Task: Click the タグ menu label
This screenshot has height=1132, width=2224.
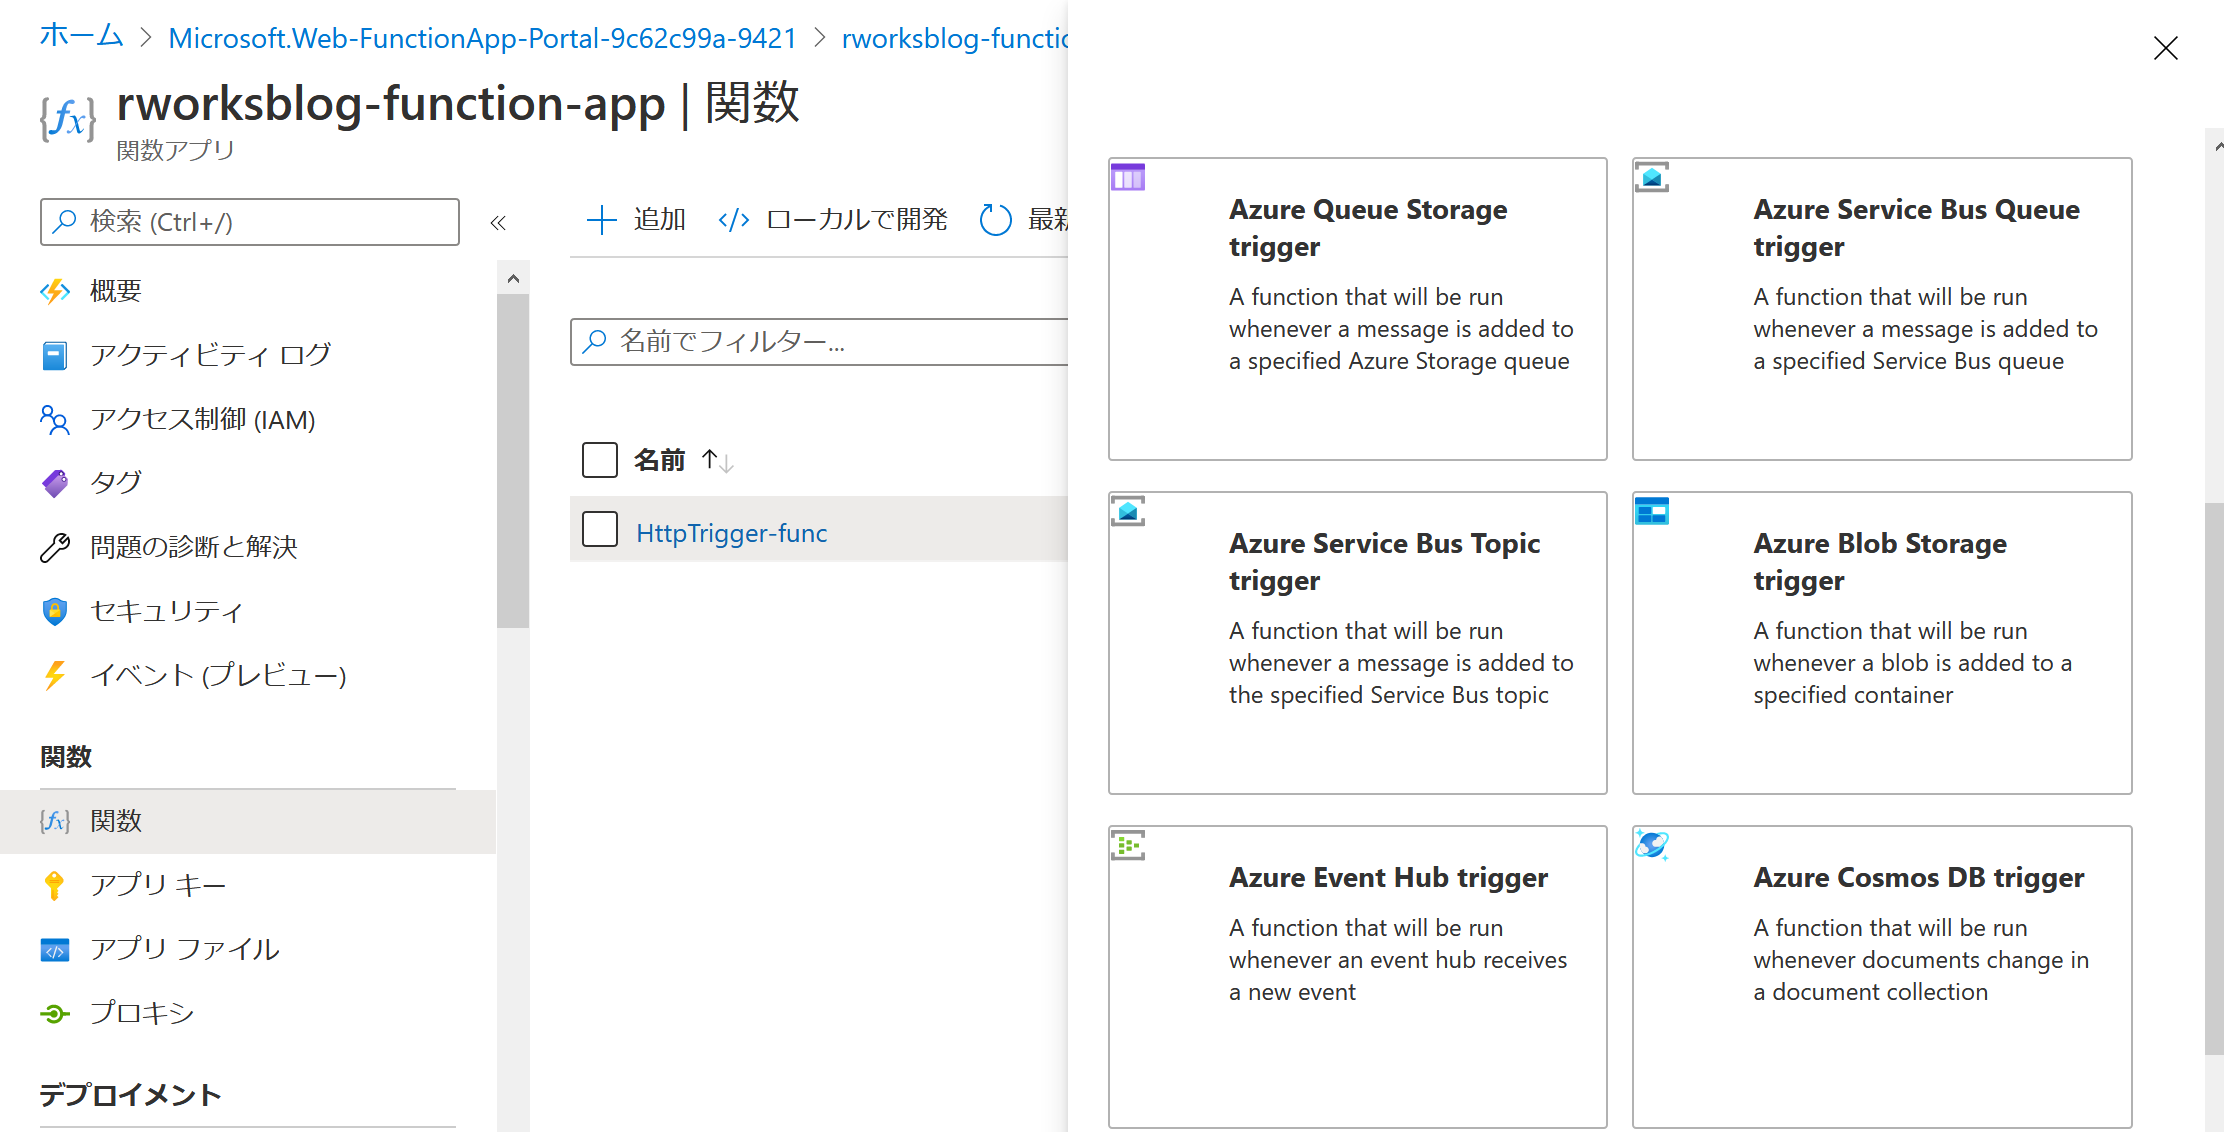Action: coord(116,483)
